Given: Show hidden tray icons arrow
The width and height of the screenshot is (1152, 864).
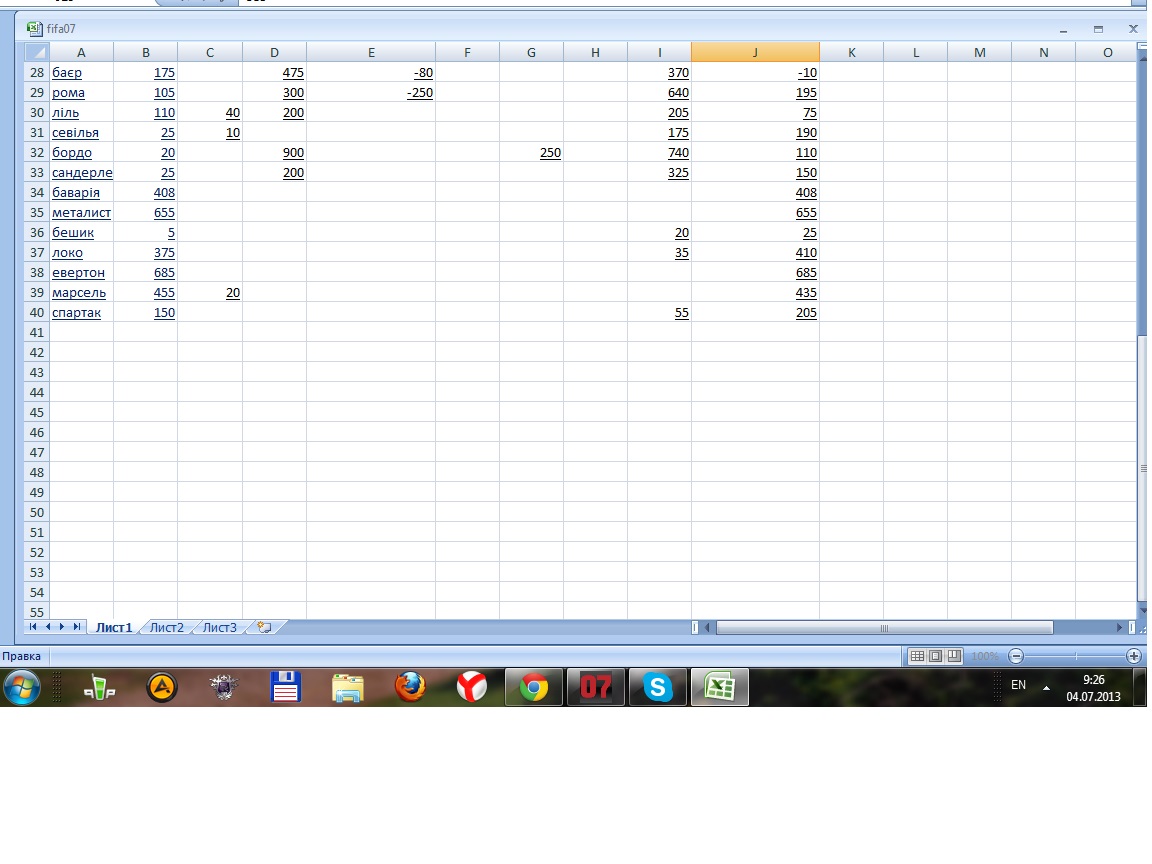Looking at the screenshot, I should tap(1046, 688).
